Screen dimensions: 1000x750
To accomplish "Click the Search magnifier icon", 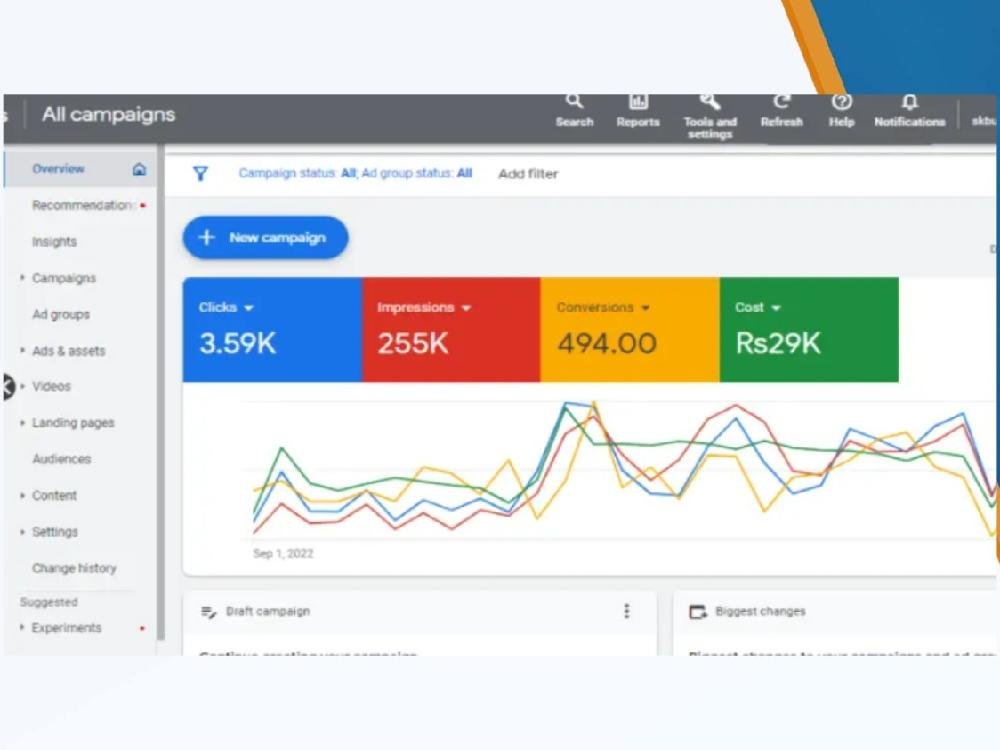I will tap(574, 102).
